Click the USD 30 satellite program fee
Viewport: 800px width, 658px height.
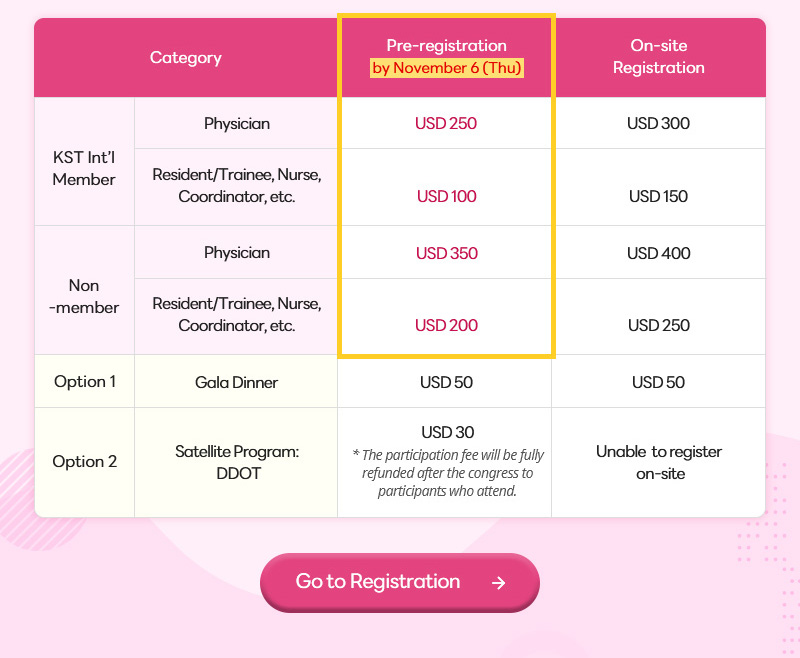pyautogui.click(x=447, y=433)
